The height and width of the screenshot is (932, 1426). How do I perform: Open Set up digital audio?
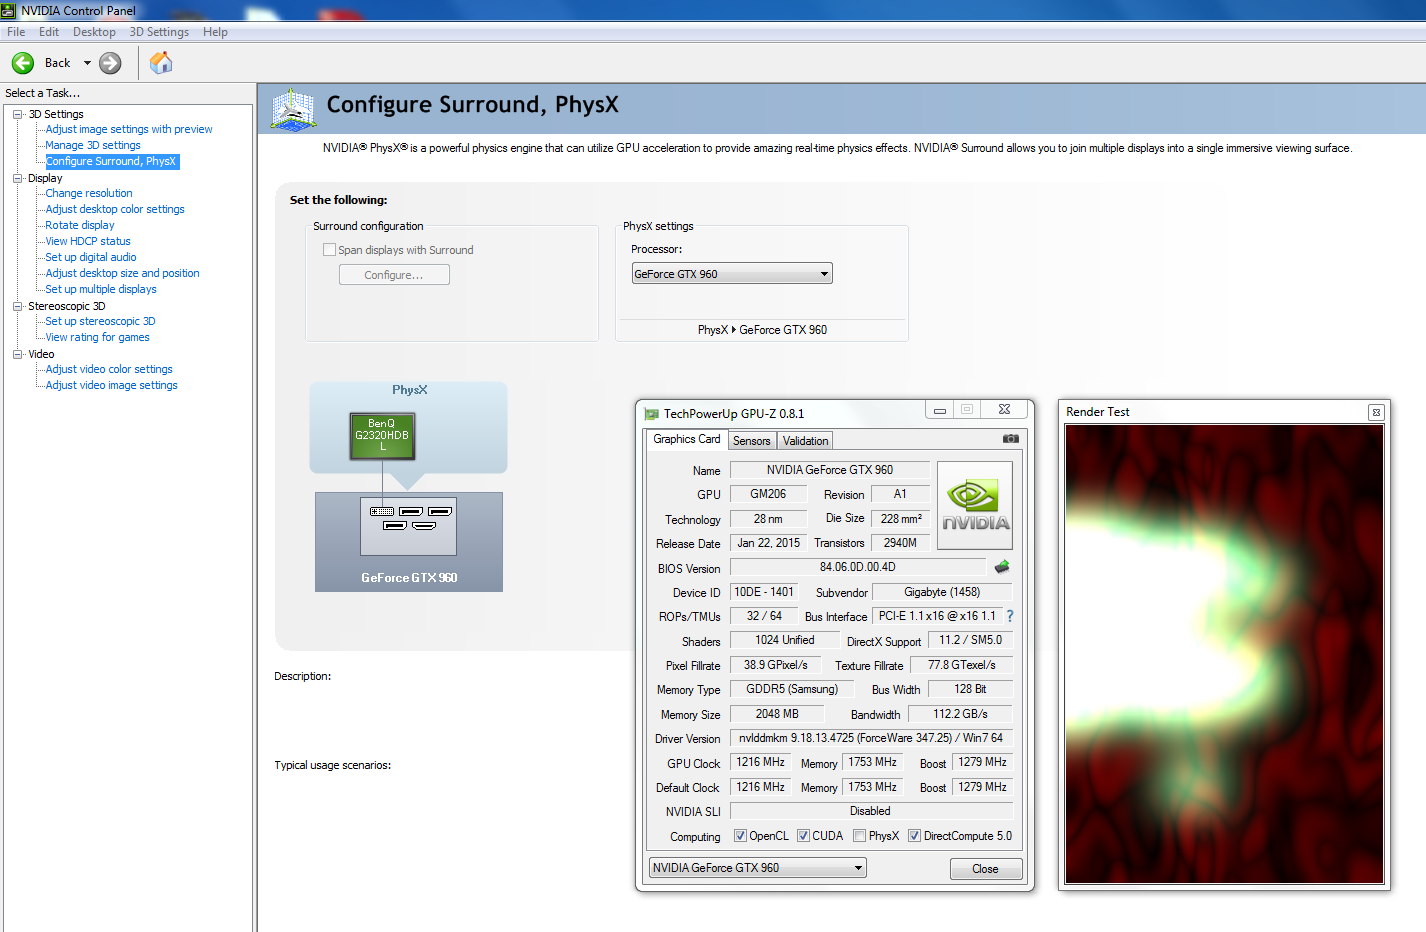91,257
